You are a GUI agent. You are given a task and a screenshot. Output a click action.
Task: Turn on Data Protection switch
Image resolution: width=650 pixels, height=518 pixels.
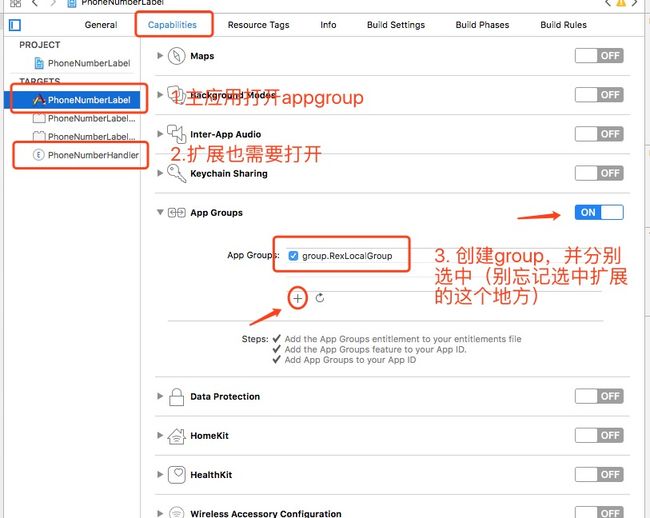point(599,396)
